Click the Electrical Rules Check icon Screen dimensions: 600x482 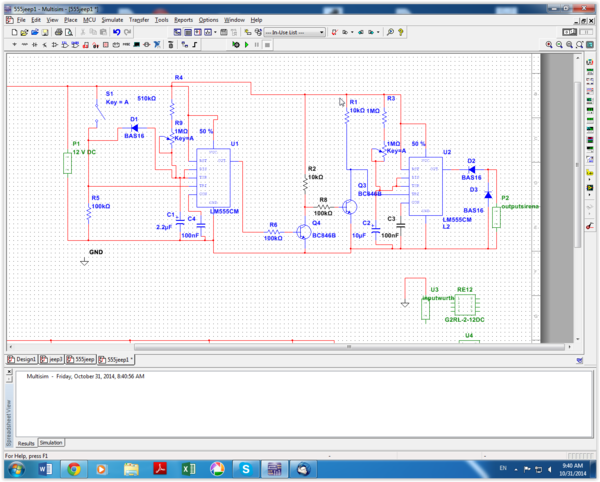pyautogui.click(x=334, y=33)
